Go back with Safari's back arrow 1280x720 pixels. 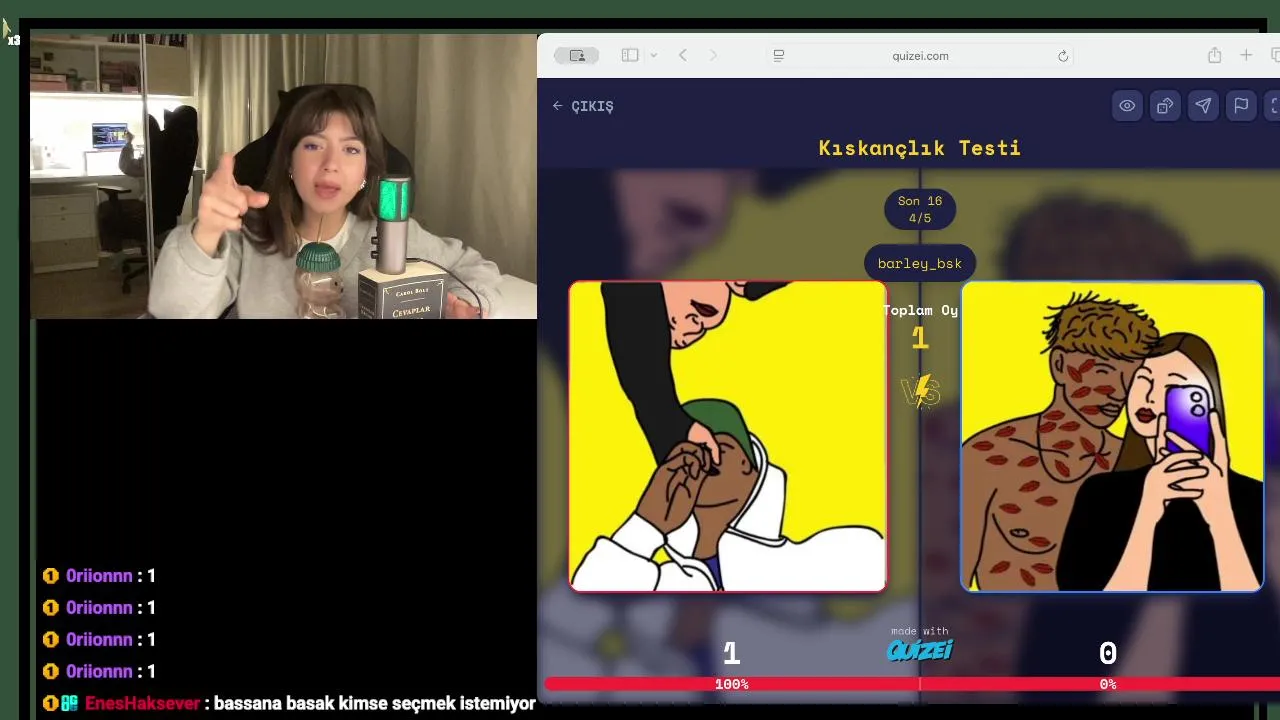pos(683,56)
